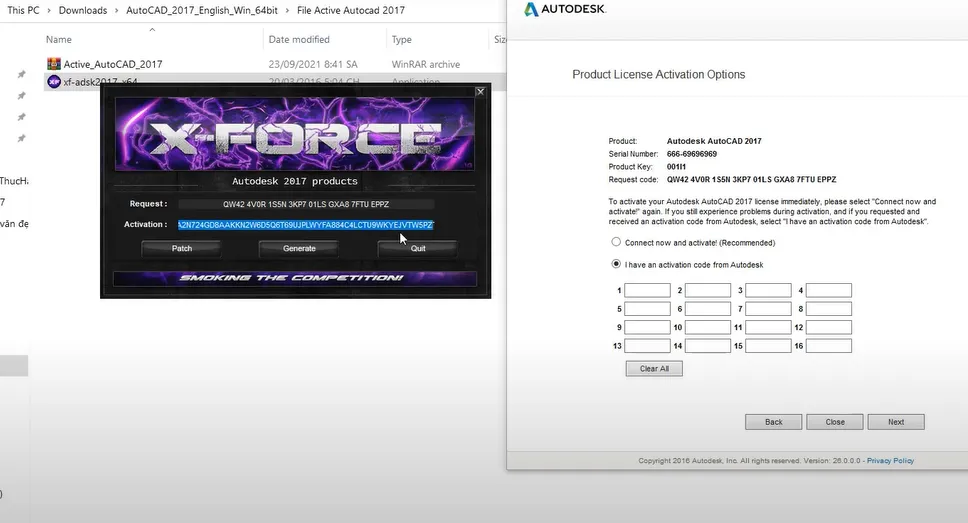Click activation code box 9
Viewport: 968px width, 523px height.
point(647,327)
